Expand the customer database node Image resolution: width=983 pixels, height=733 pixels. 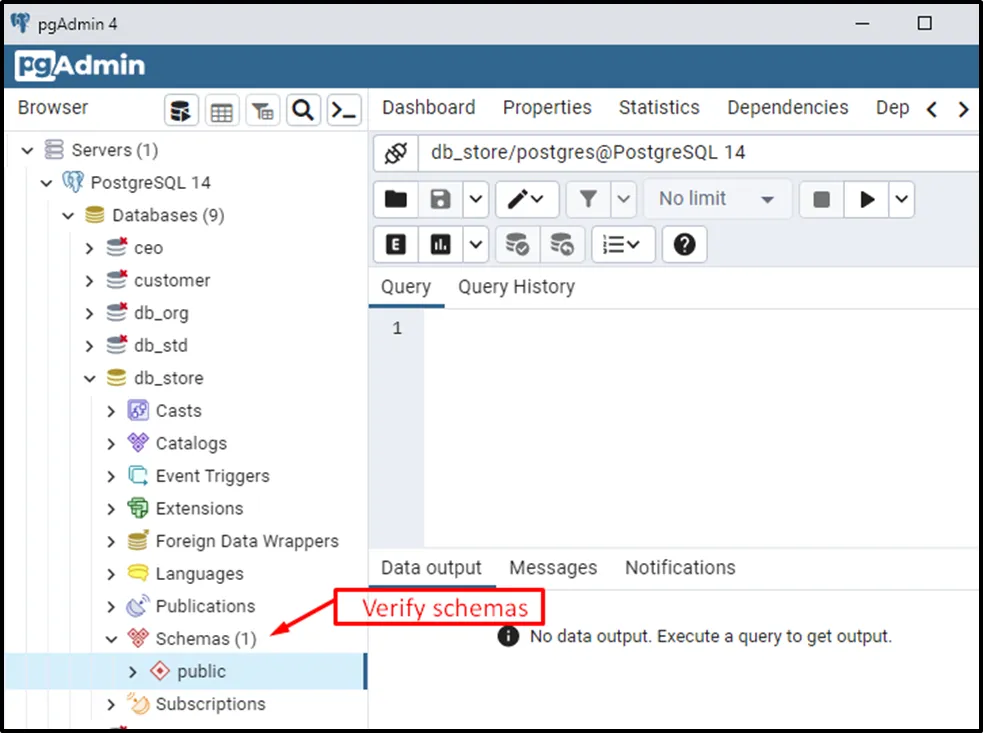(90, 281)
